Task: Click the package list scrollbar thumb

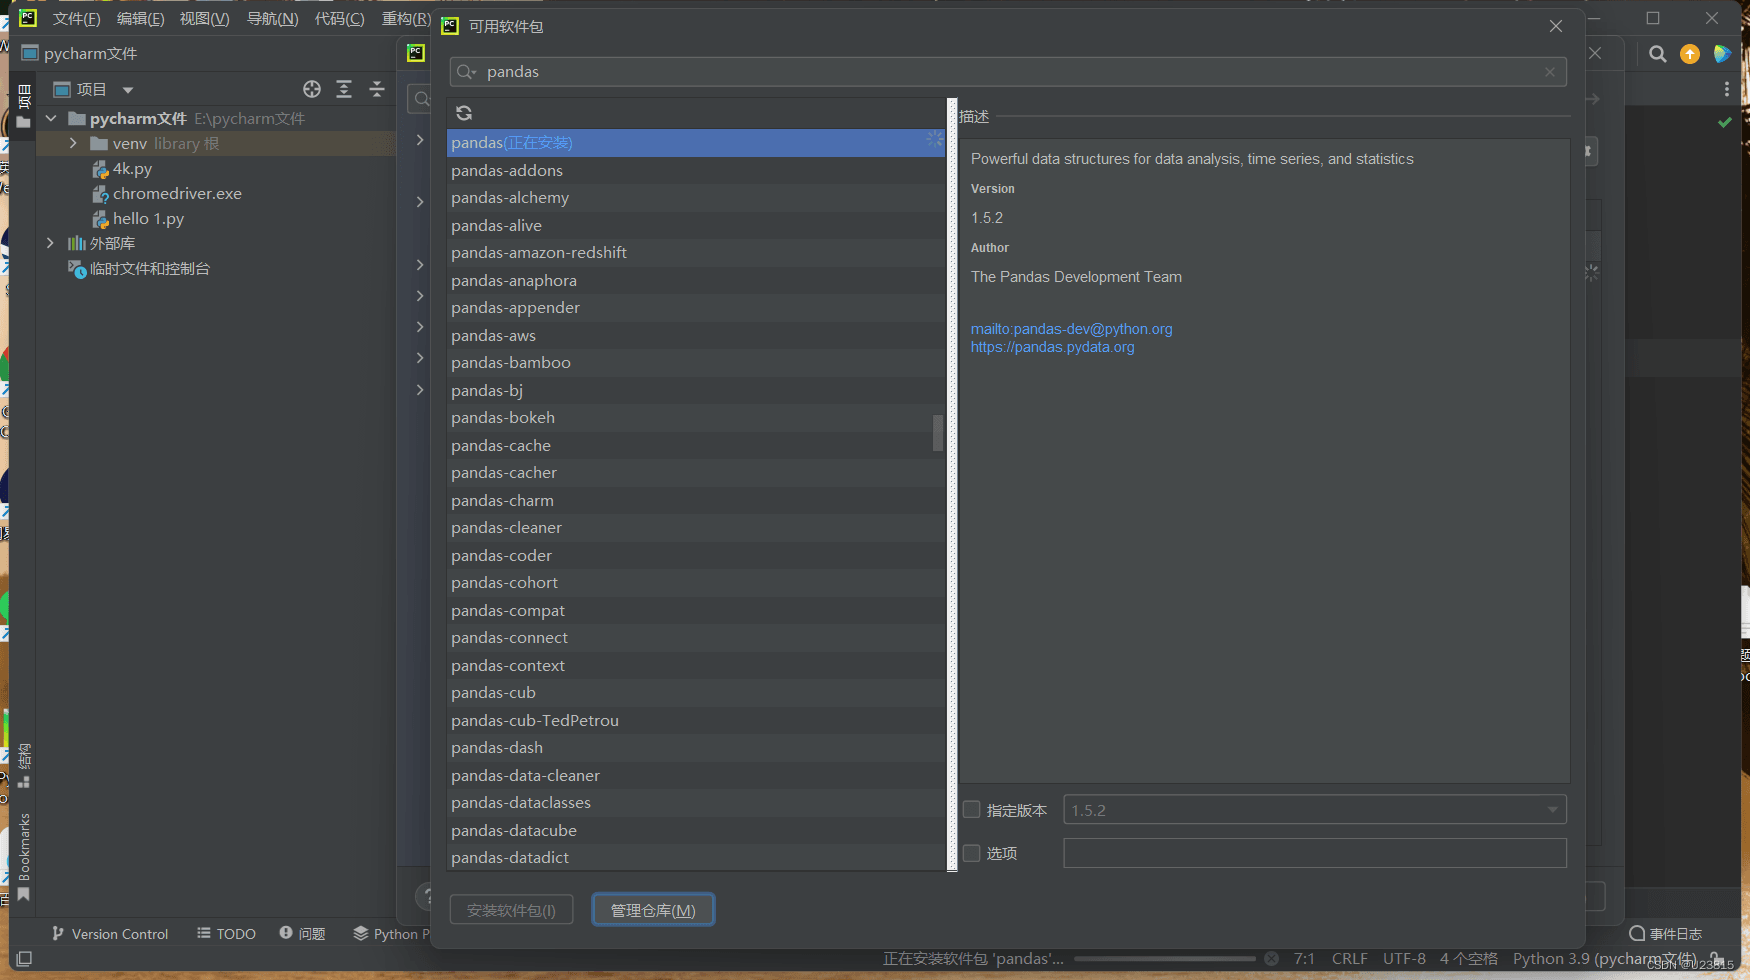Action: click(937, 433)
